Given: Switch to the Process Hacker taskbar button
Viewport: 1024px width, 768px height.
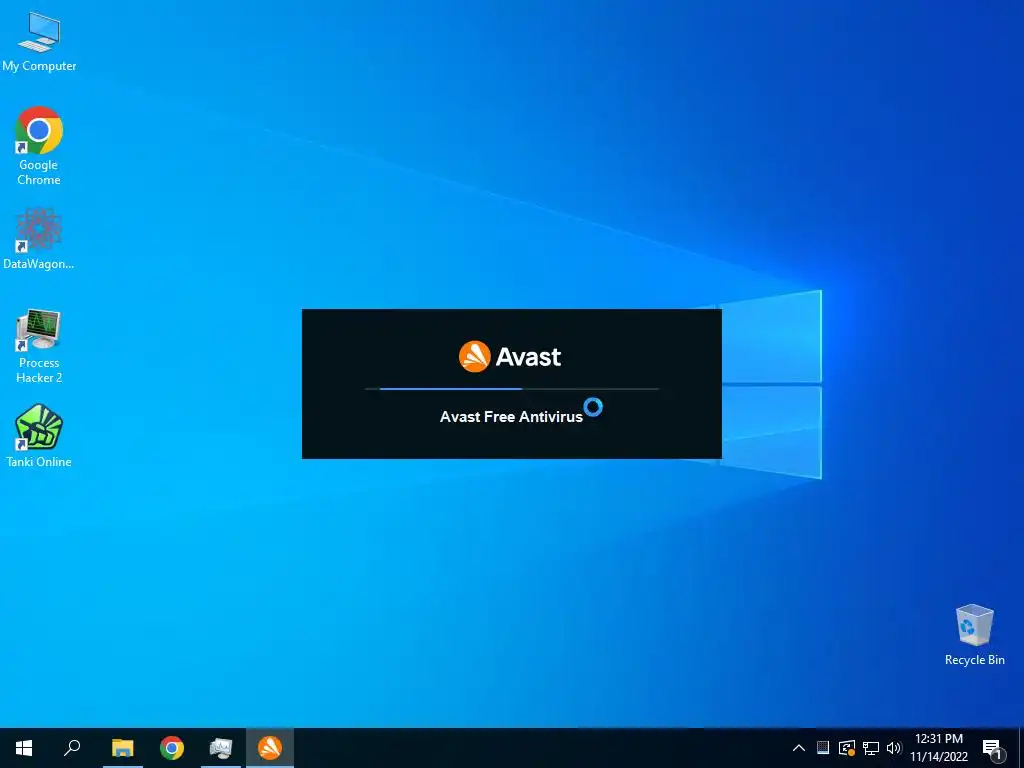Looking at the screenshot, I should 221,748.
